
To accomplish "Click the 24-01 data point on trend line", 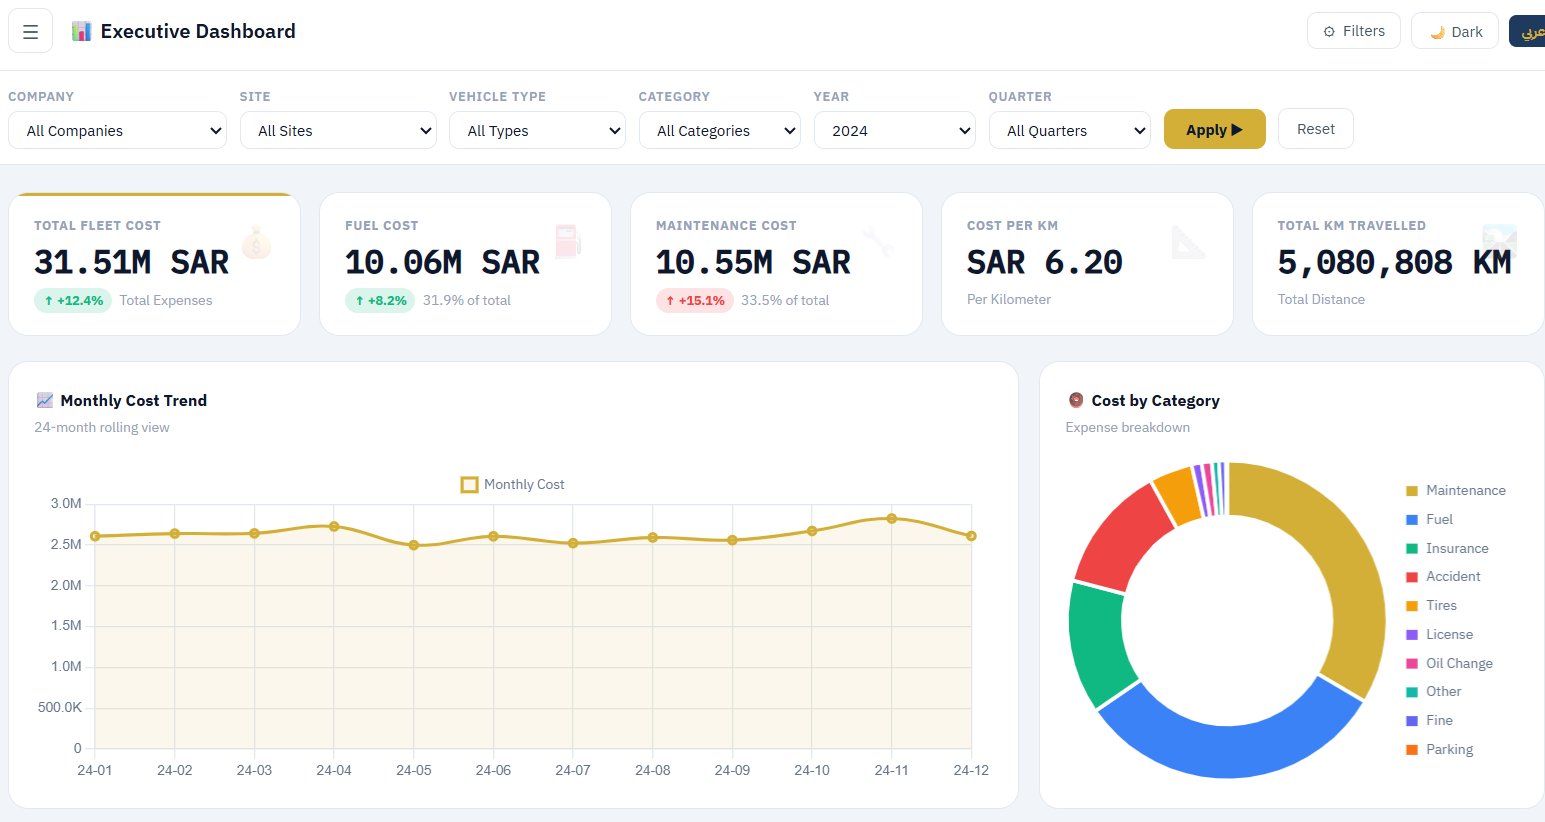I will tap(95, 536).
